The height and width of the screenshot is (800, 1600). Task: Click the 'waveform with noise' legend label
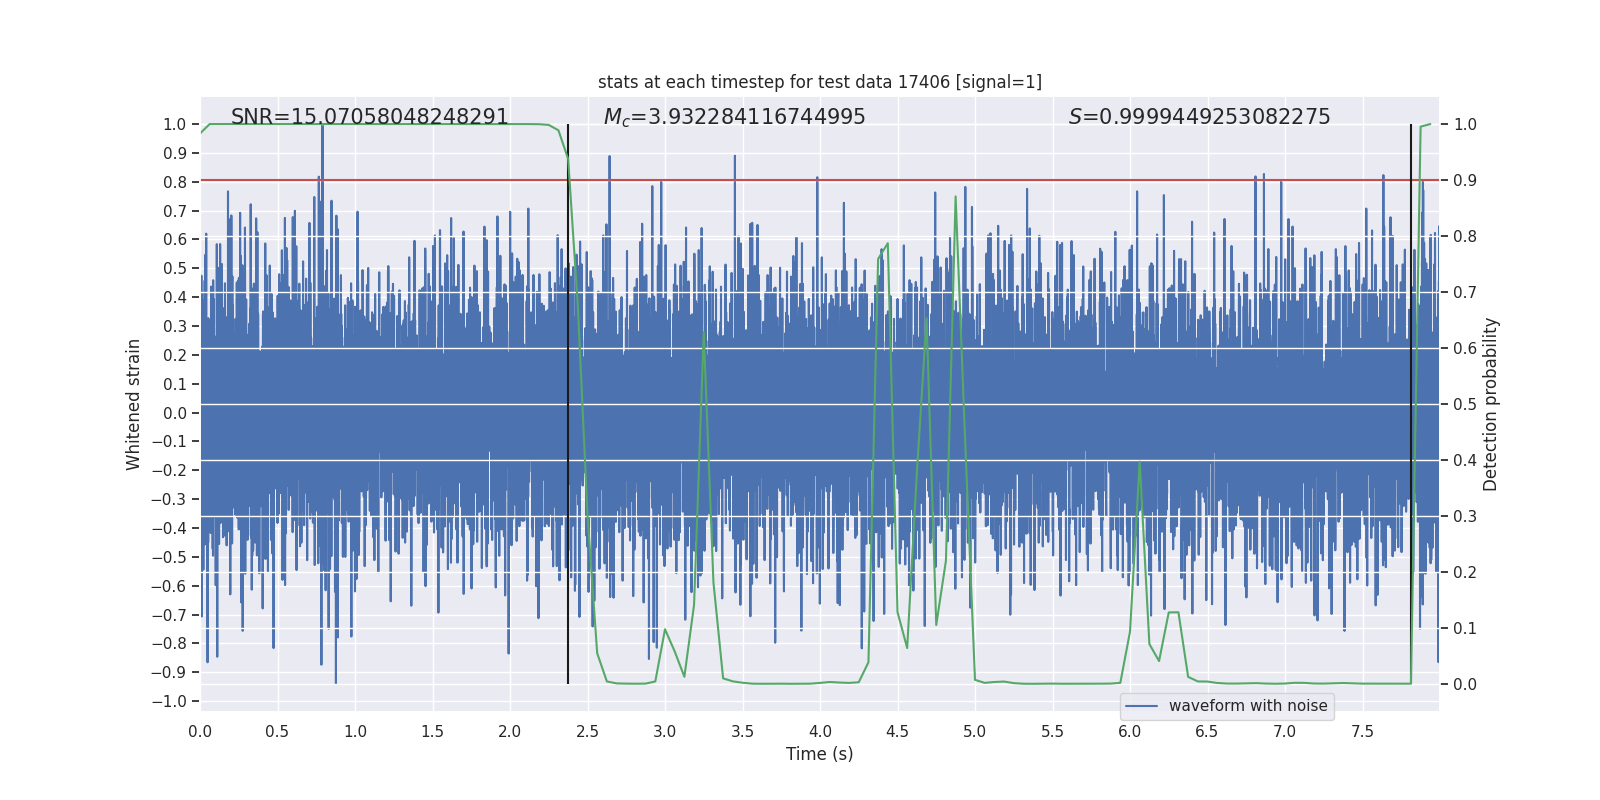point(1248,706)
